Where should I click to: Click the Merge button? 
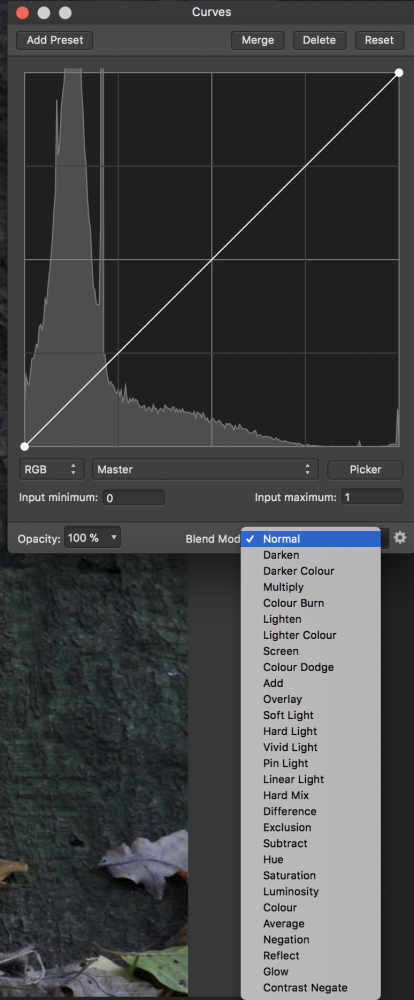click(257, 40)
